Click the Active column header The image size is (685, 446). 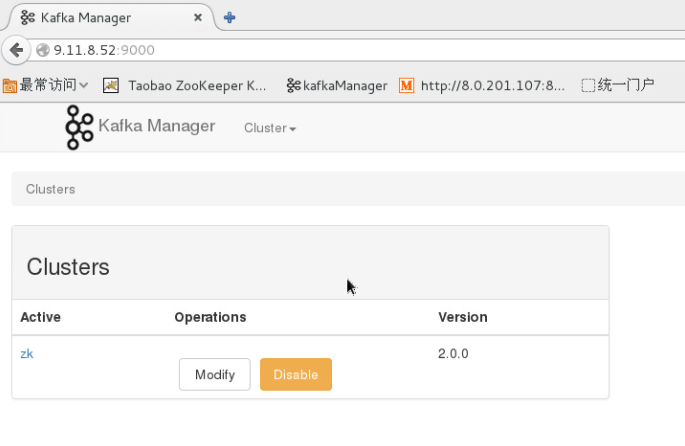[40, 317]
